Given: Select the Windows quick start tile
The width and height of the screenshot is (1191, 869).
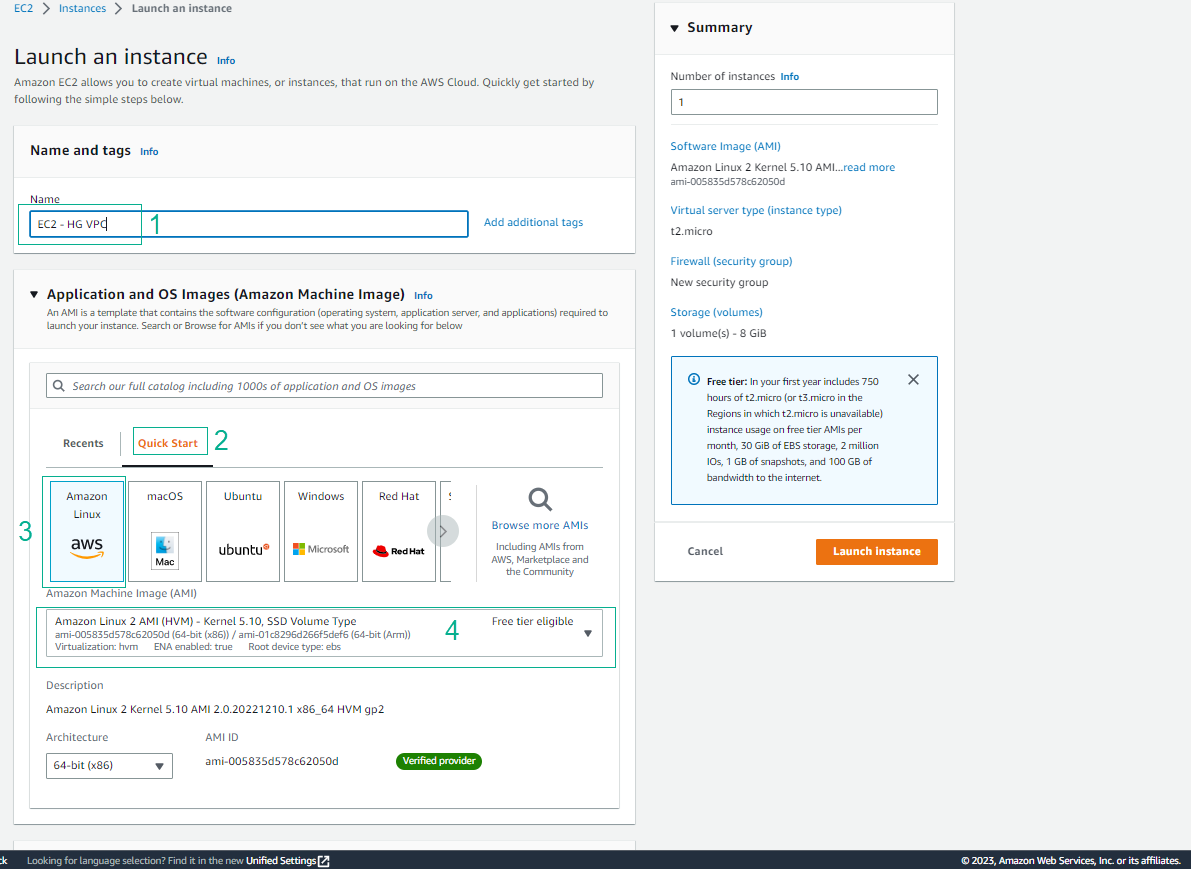Looking at the screenshot, I should point(321,531).
